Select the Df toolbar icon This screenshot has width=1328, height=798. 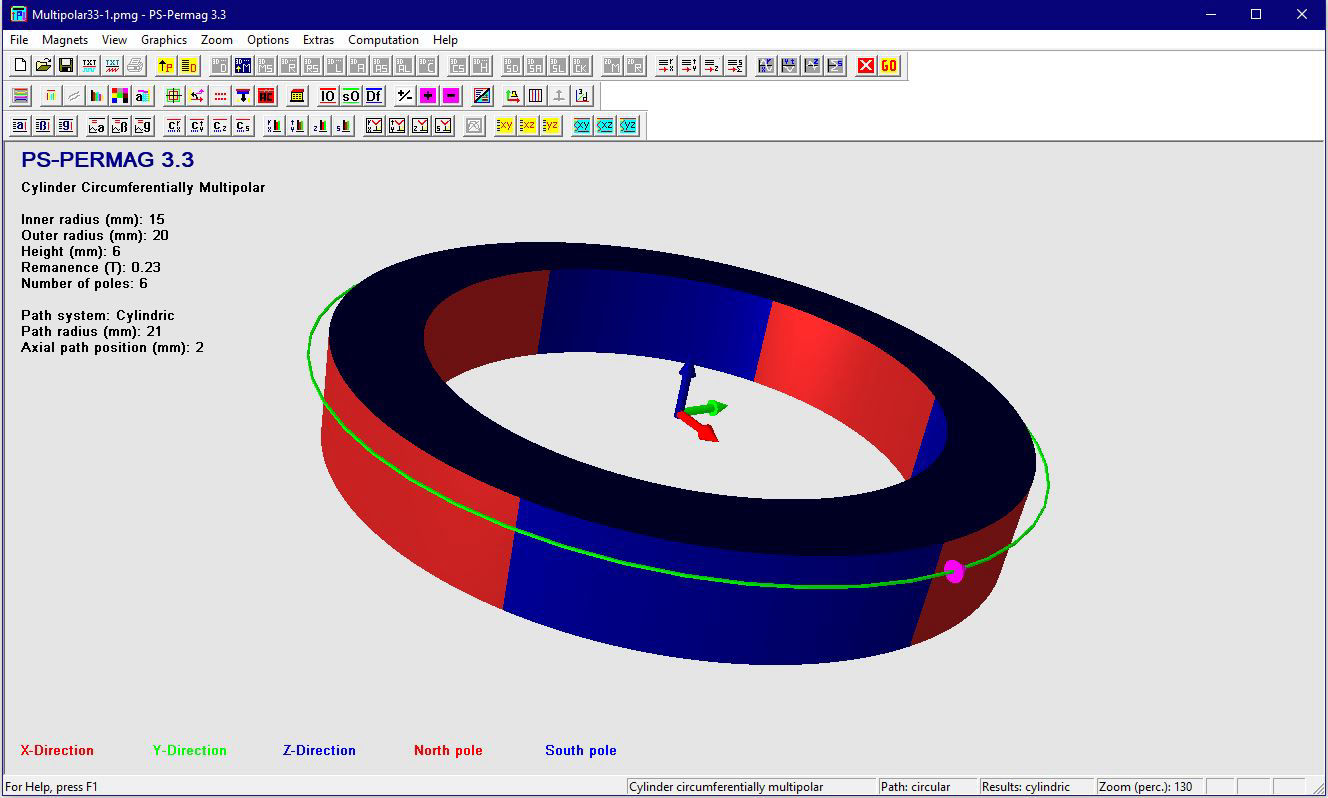[x=374, y=96]
